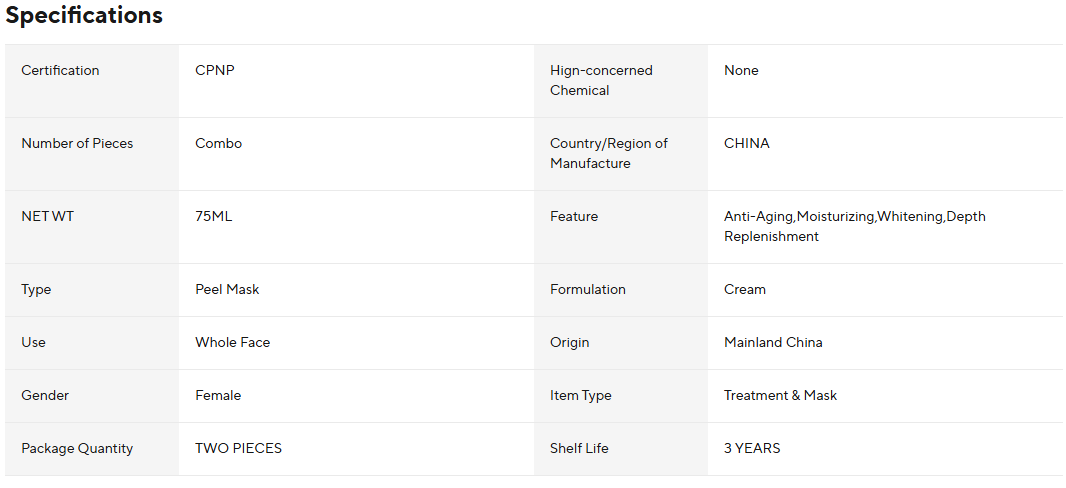
Task: Click the Formulation label
Action: 588,290
